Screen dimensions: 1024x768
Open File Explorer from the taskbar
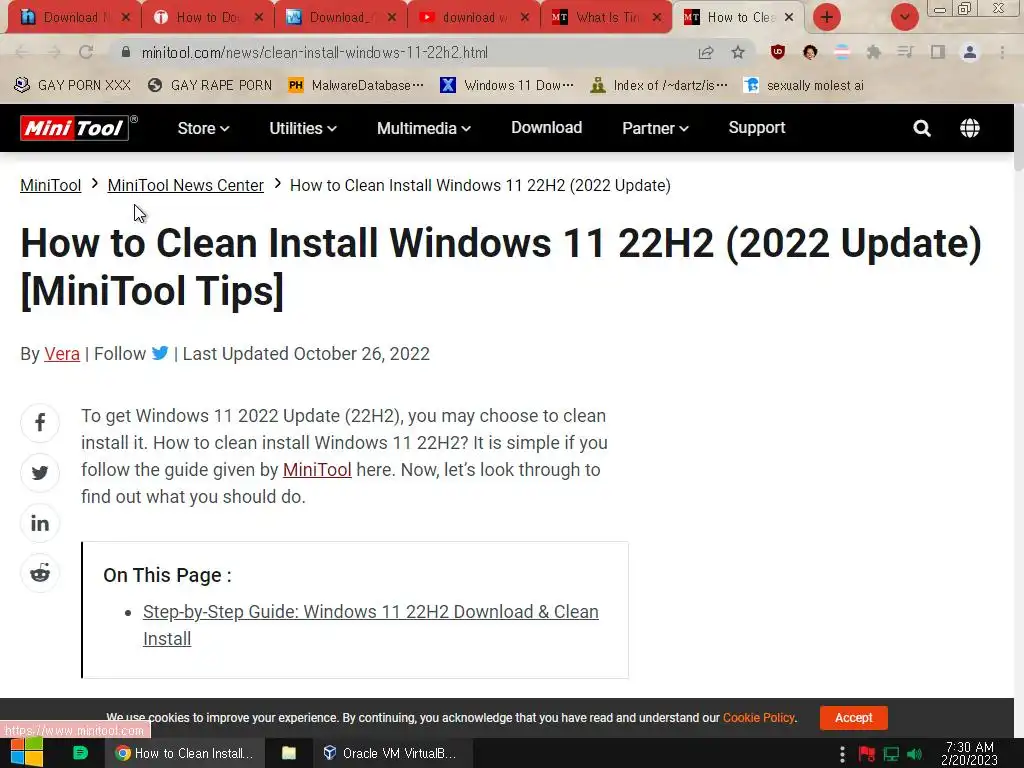pos(289,753)
